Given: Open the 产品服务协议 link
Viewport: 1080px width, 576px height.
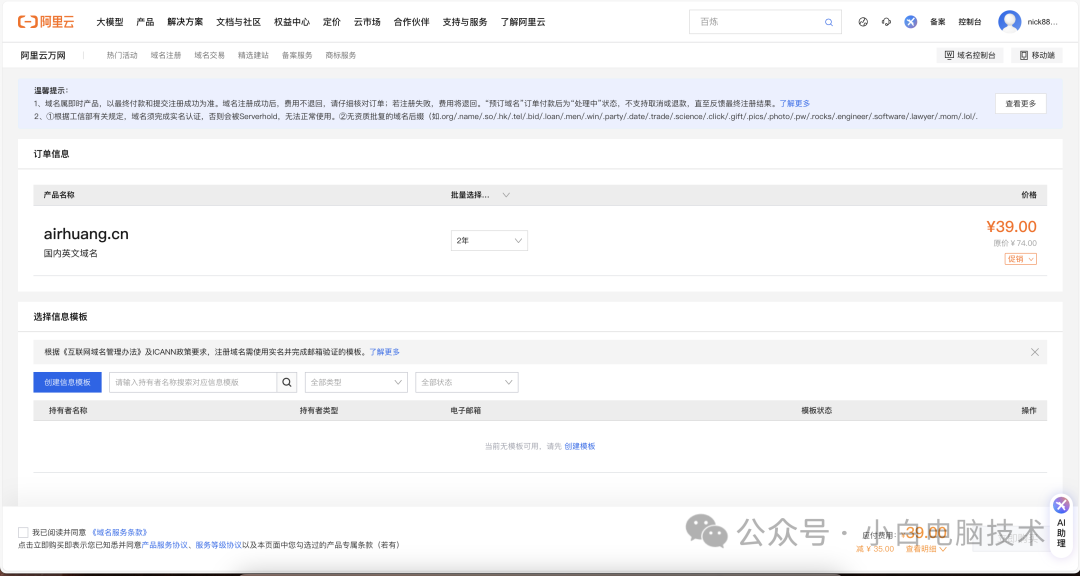Looking at the screenshot, I should point(165,545).
